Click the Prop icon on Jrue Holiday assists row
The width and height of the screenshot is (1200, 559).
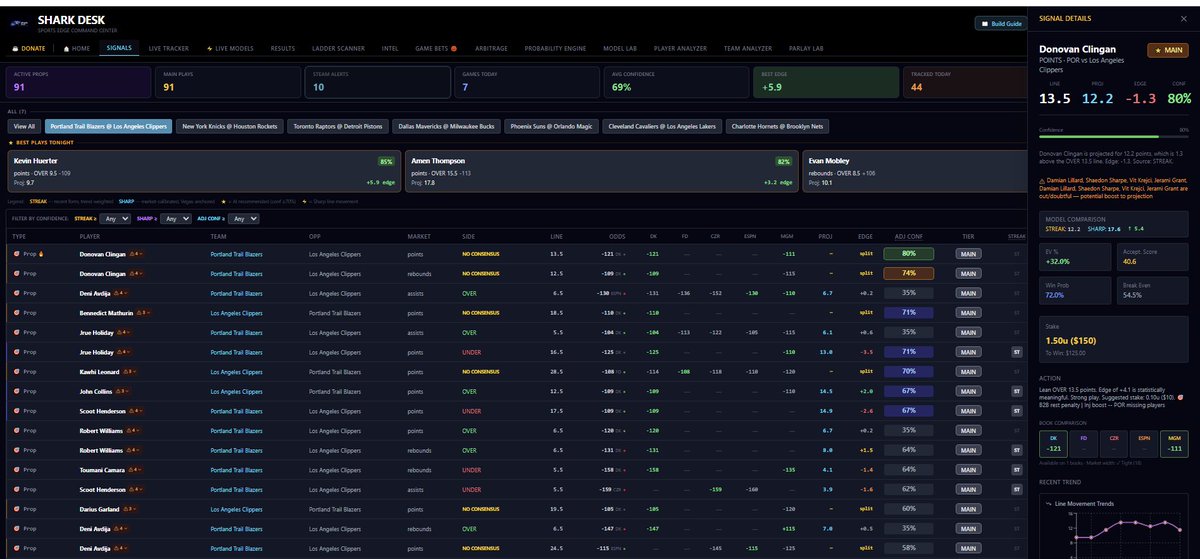click(x=17, y=332)
